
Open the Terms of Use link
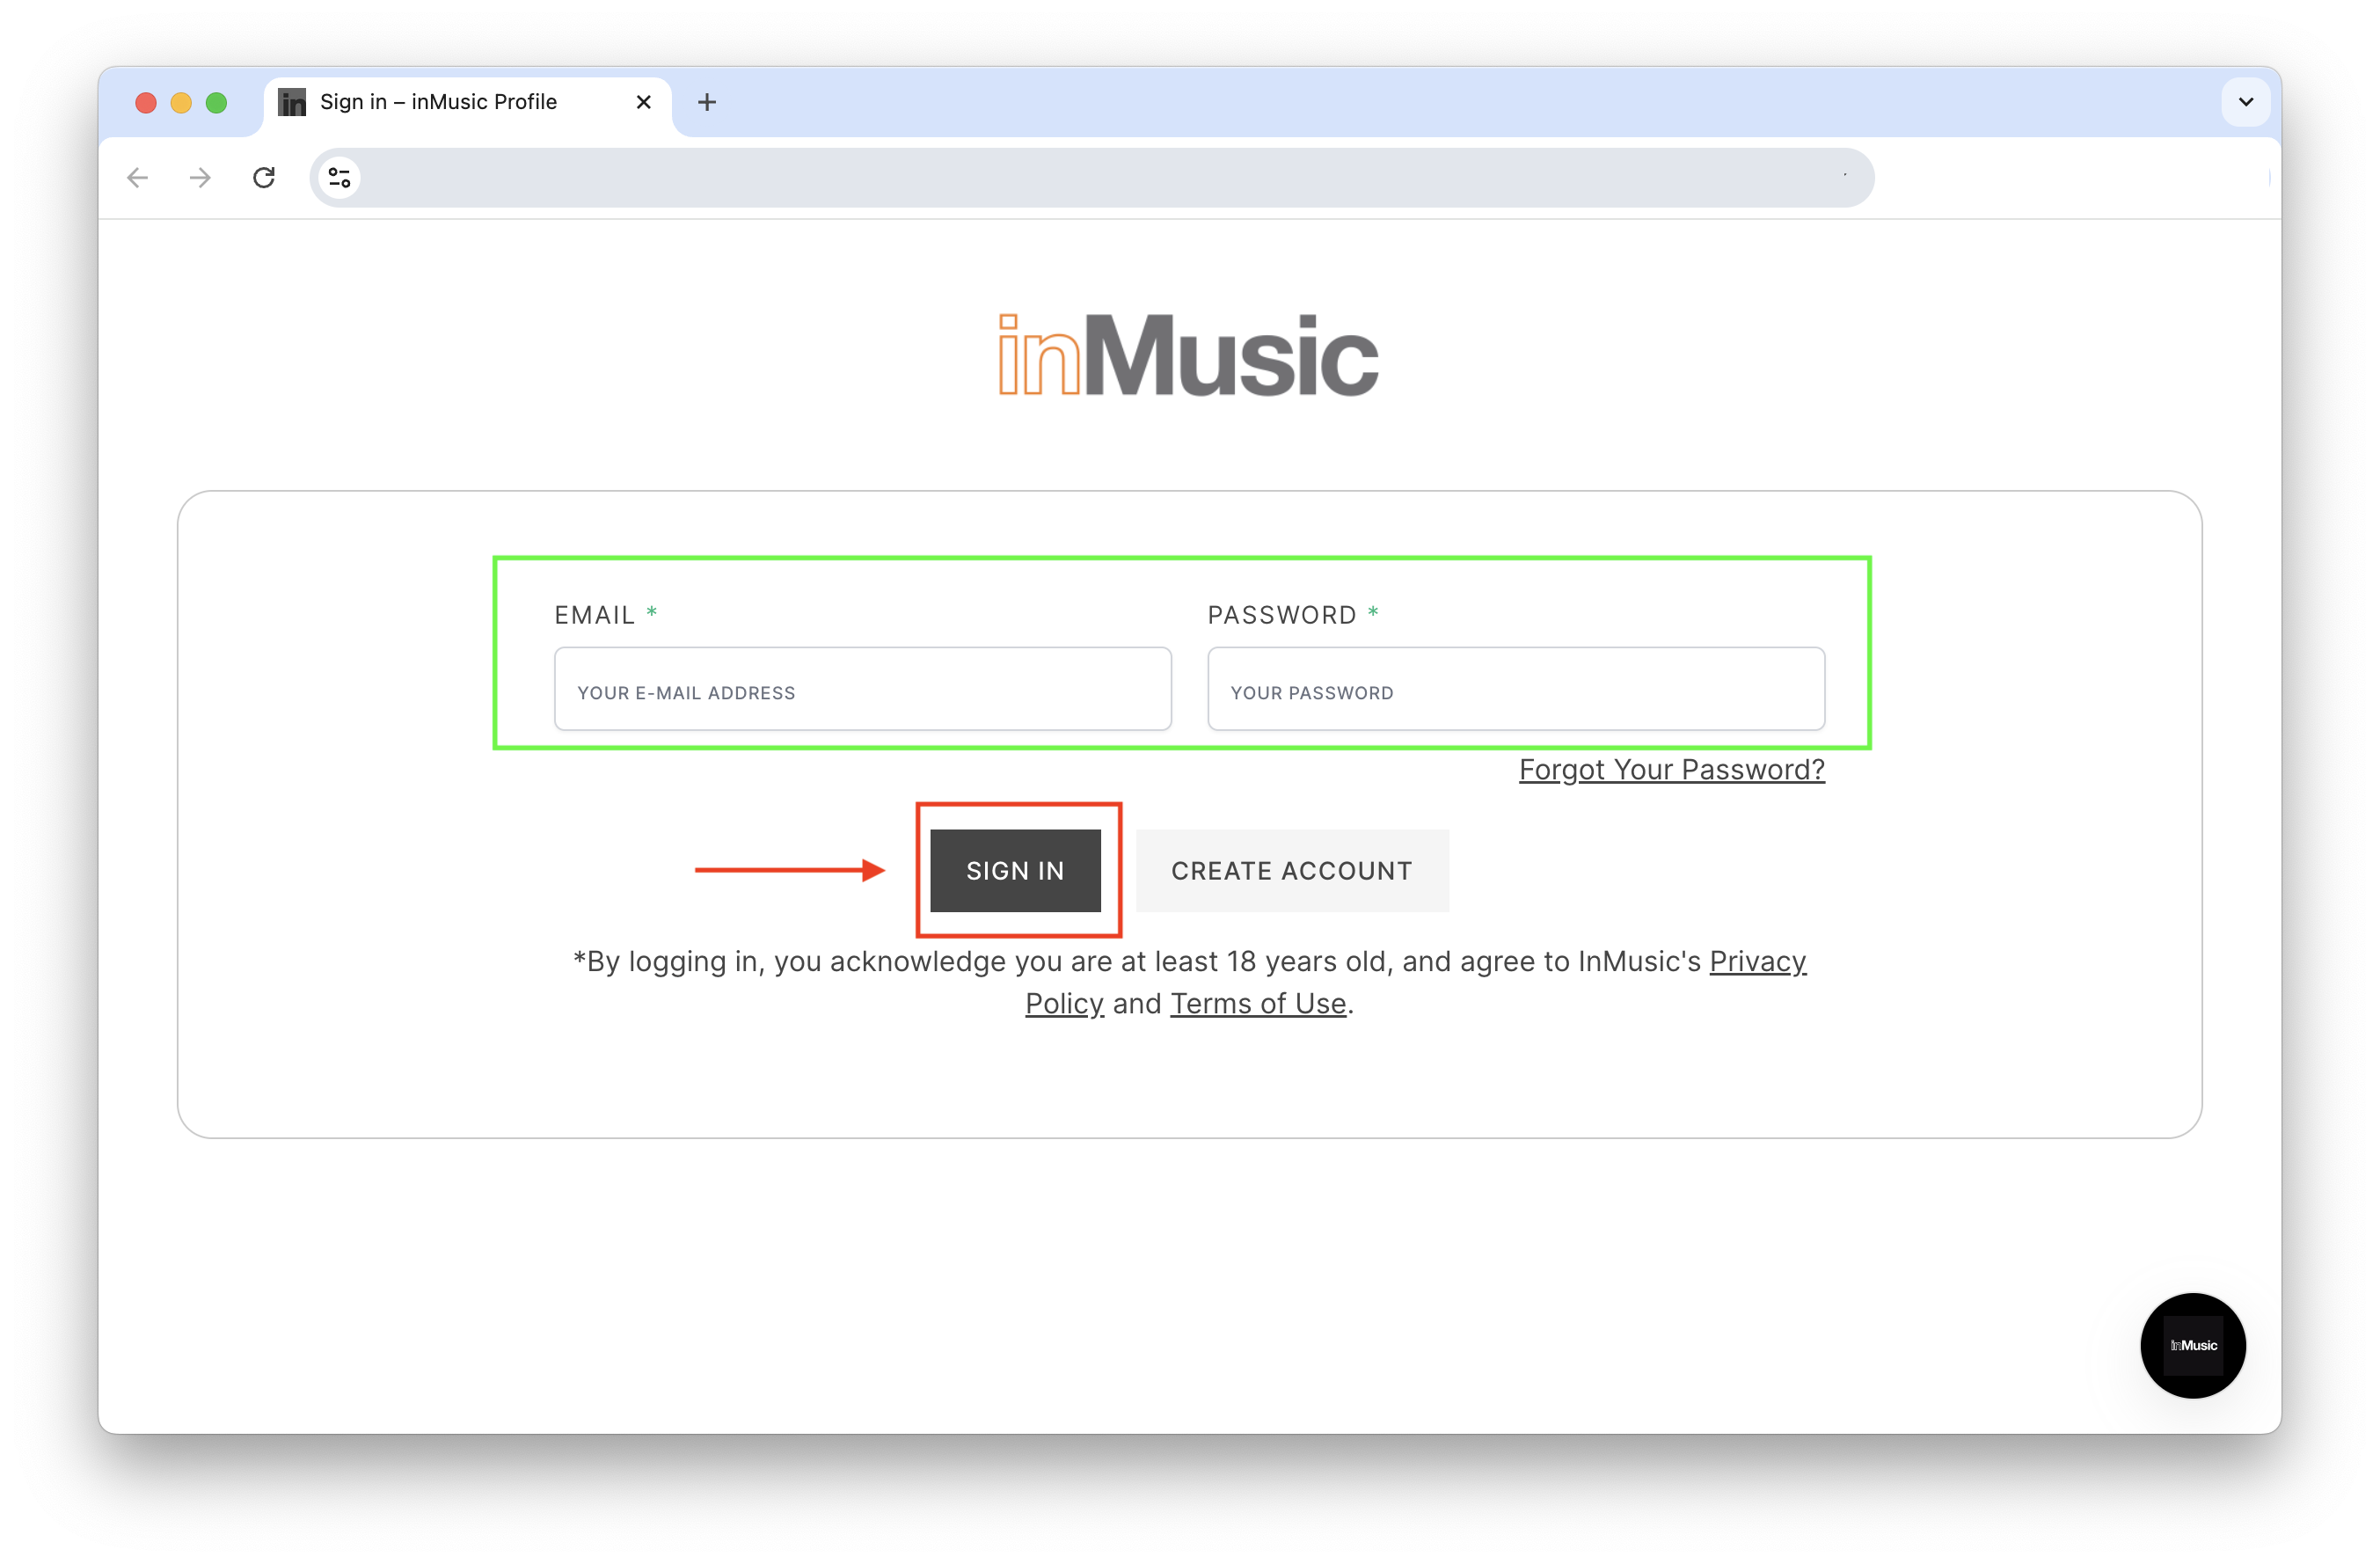click(x=1258, y=1003)
